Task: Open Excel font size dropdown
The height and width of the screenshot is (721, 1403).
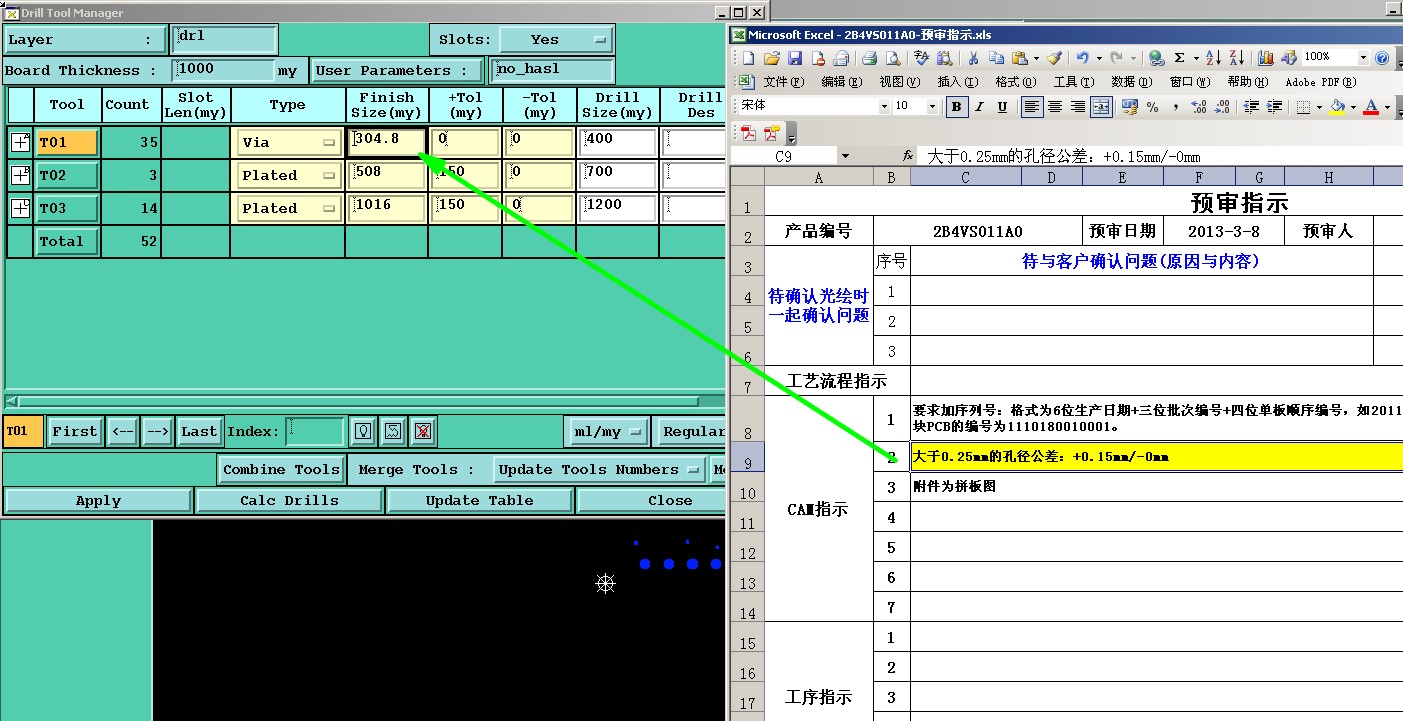Action: [932, 106]
